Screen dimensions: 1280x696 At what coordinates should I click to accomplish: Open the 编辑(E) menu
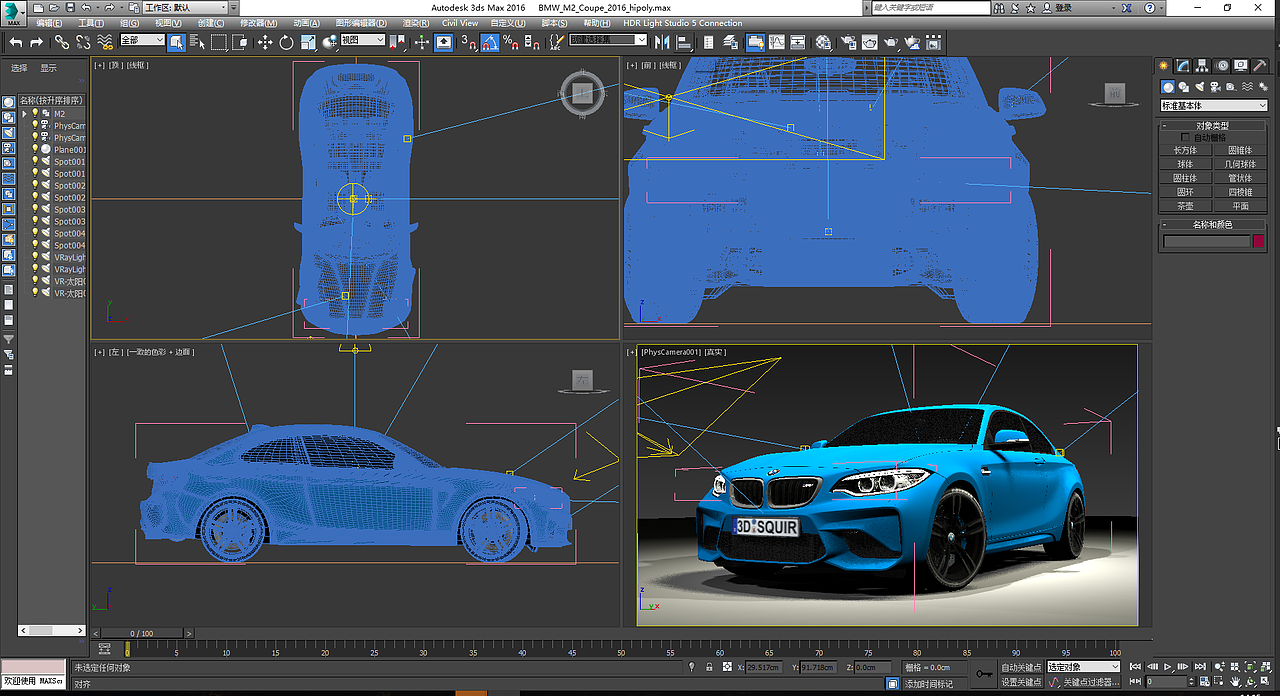pos(47,23)
